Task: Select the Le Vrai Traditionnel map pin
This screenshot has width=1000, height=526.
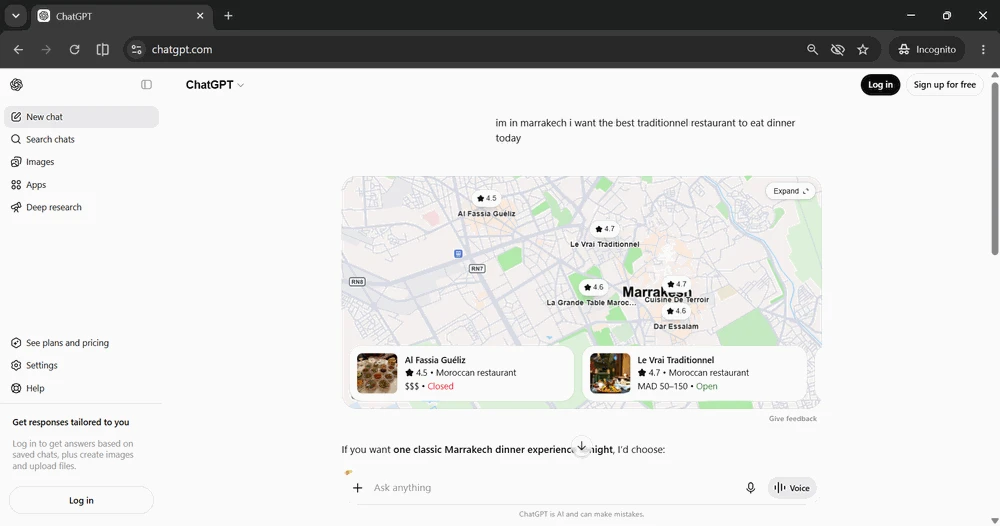Action: click(605, 229)
